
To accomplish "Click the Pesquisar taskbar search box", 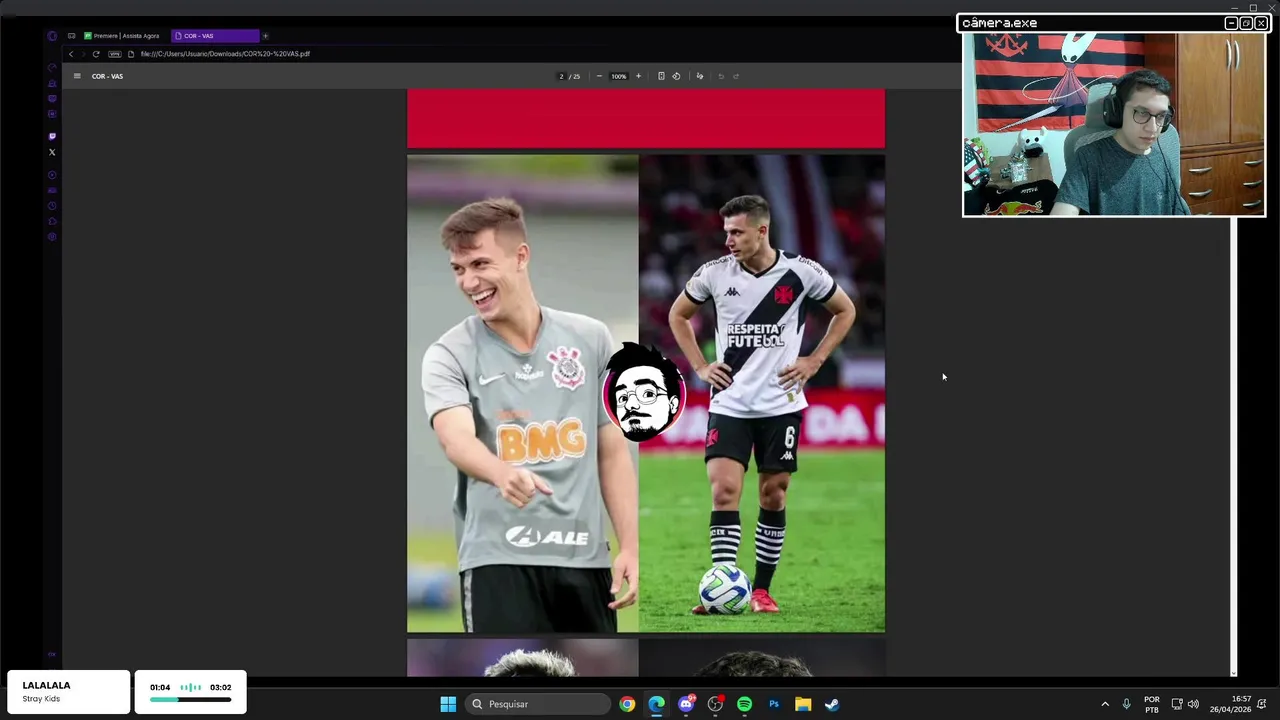I will [x=538, y=704].
